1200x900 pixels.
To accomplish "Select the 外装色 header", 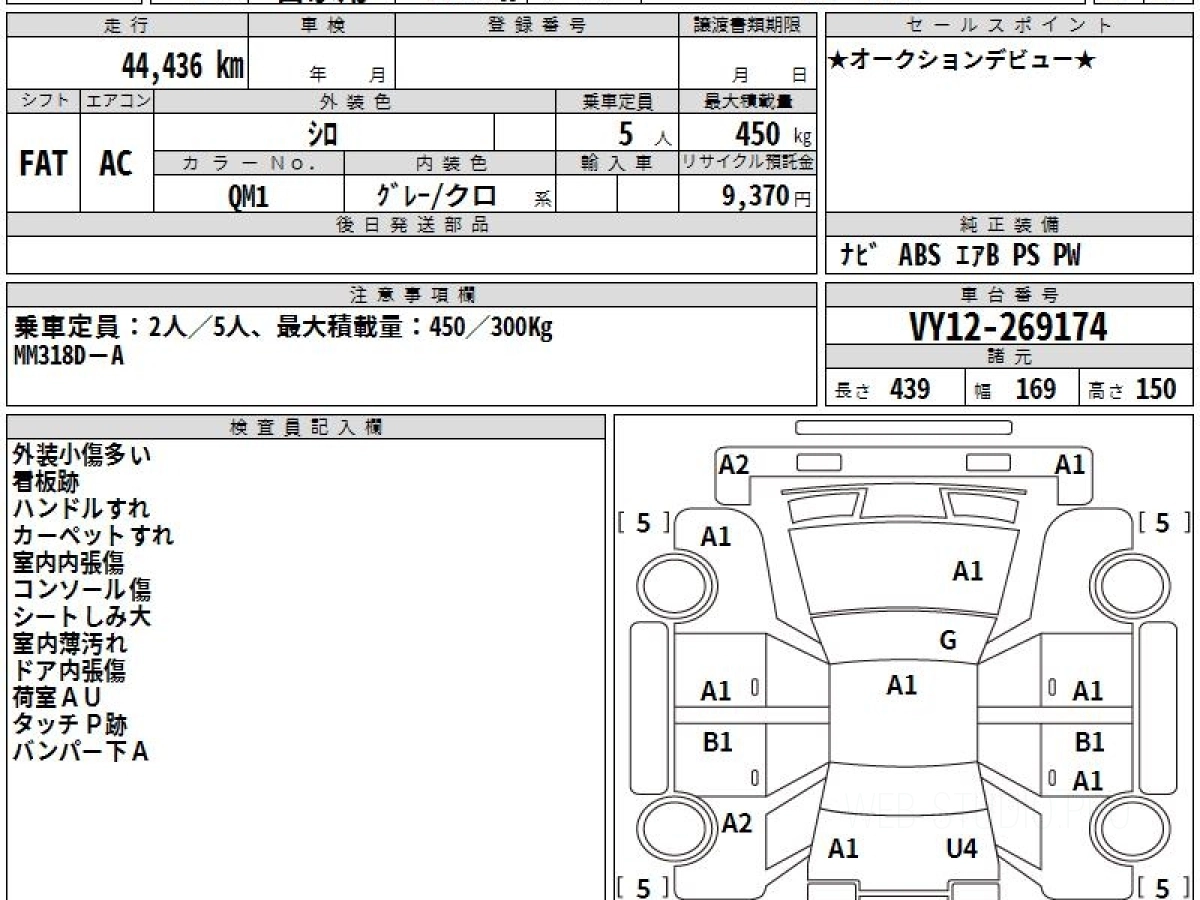I will coord(355,101).
